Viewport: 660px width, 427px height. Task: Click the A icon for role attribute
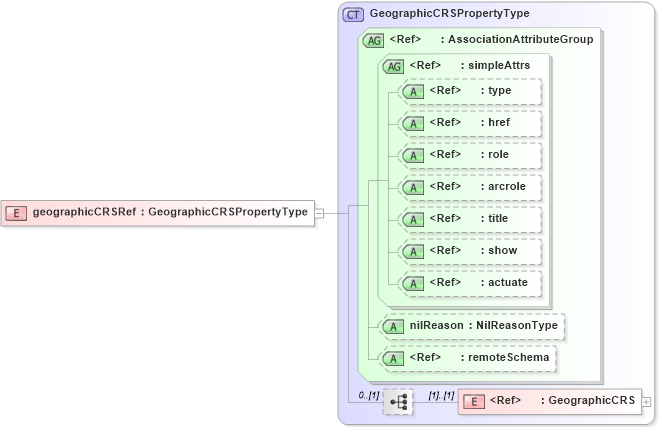pyautogui.click(x=413, y=156)
